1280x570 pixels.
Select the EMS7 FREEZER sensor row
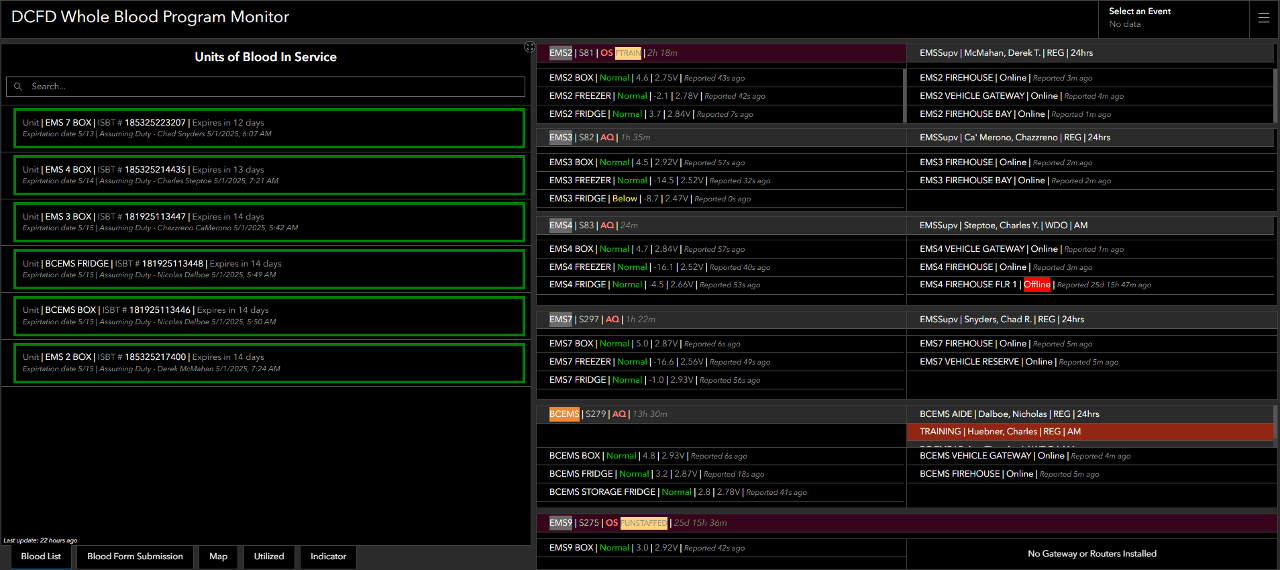(721, 361)
